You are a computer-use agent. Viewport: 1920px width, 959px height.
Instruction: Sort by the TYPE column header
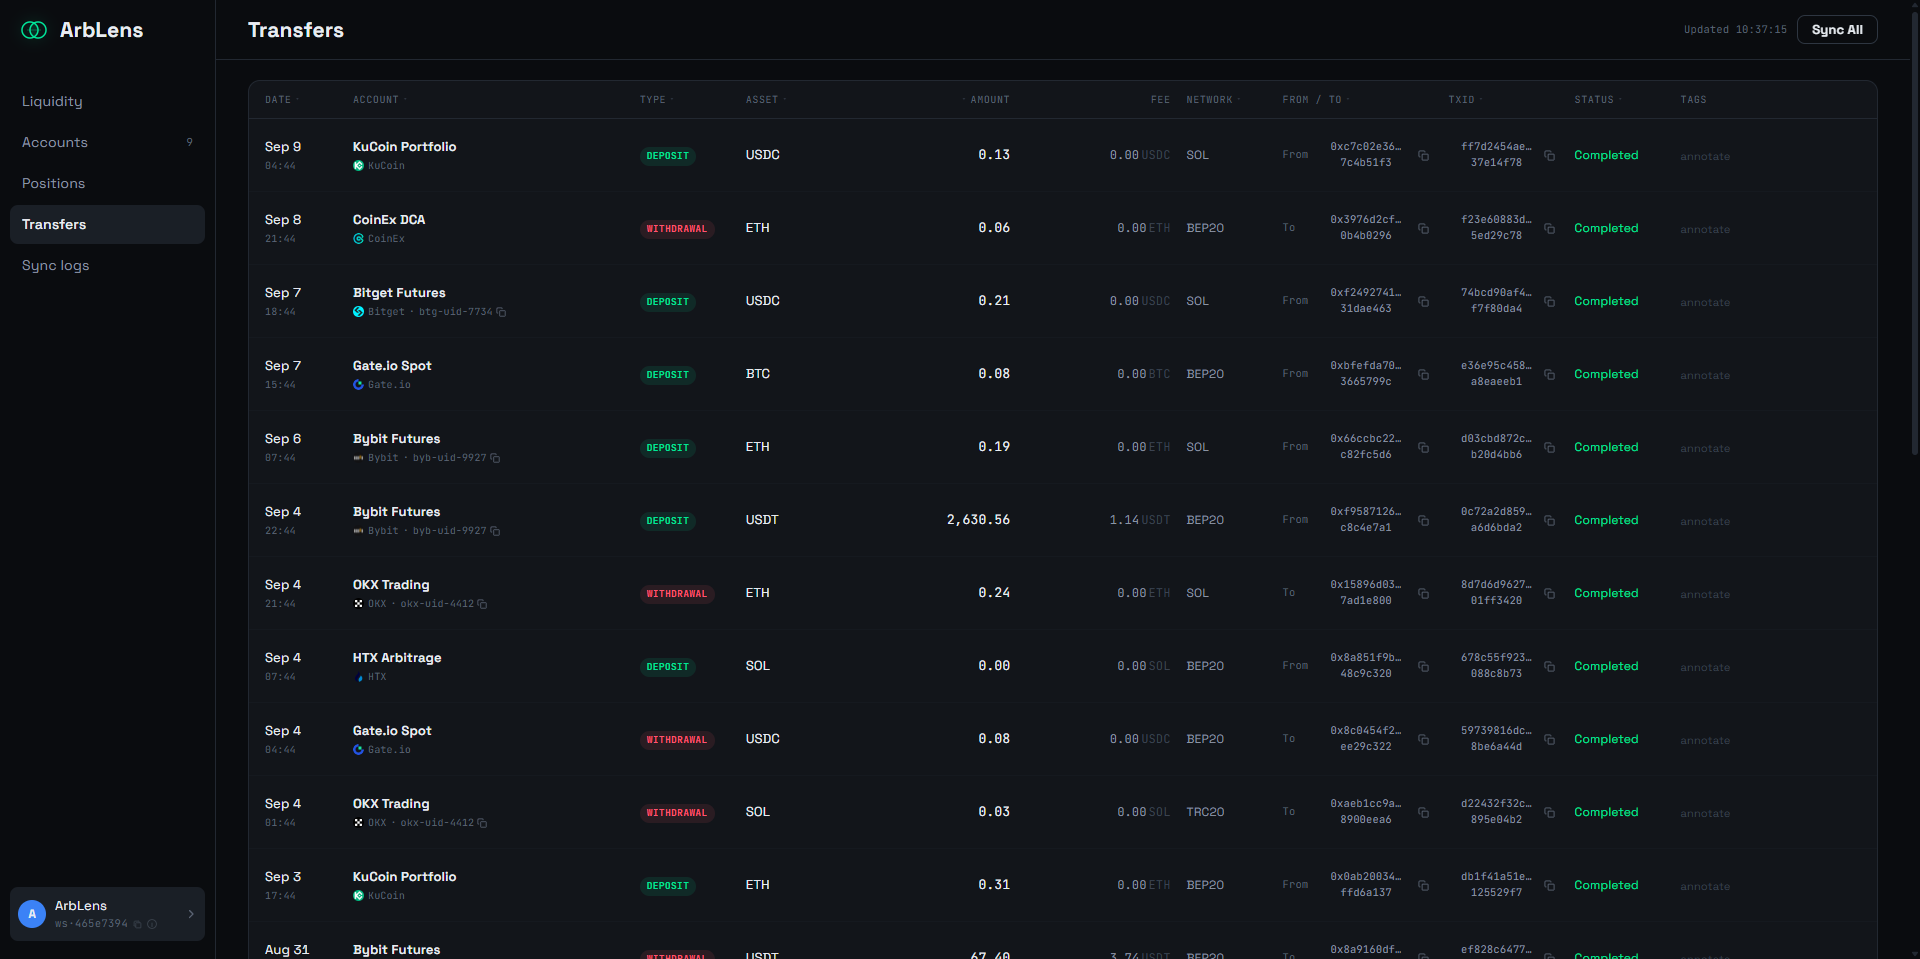tap(657, 100)
